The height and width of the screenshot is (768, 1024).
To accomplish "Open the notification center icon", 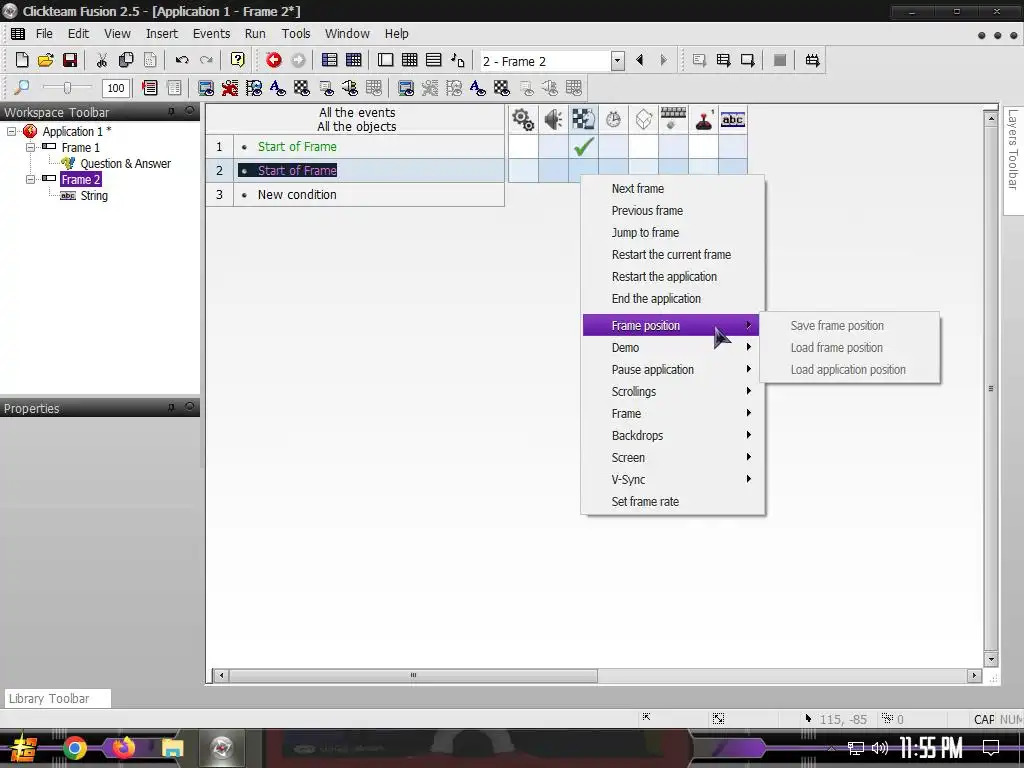I will pos(991,748).
